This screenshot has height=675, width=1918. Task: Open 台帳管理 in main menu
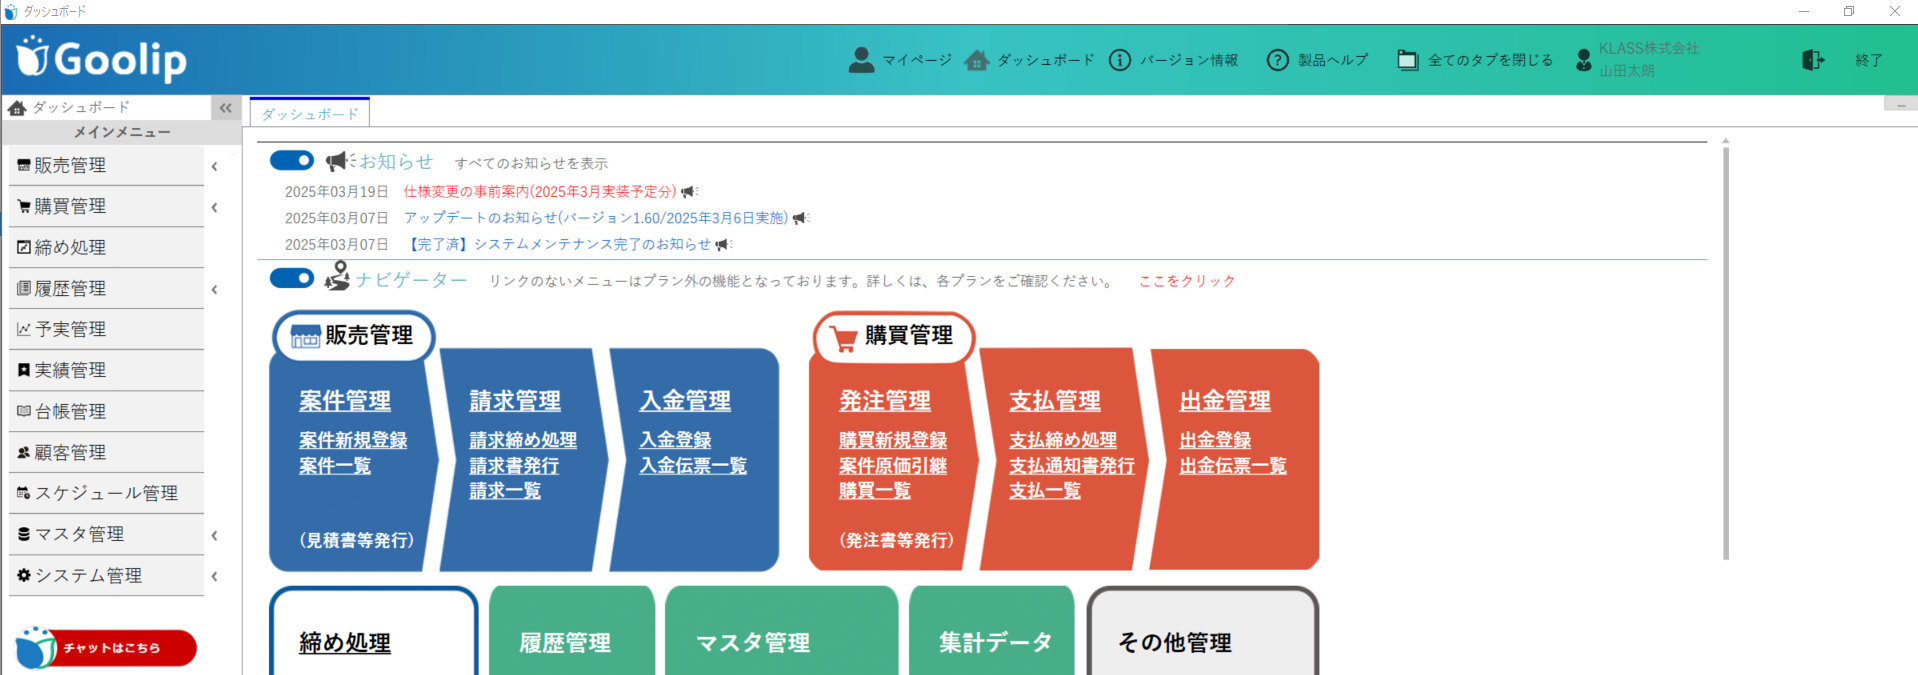click(x=106, y=411)
